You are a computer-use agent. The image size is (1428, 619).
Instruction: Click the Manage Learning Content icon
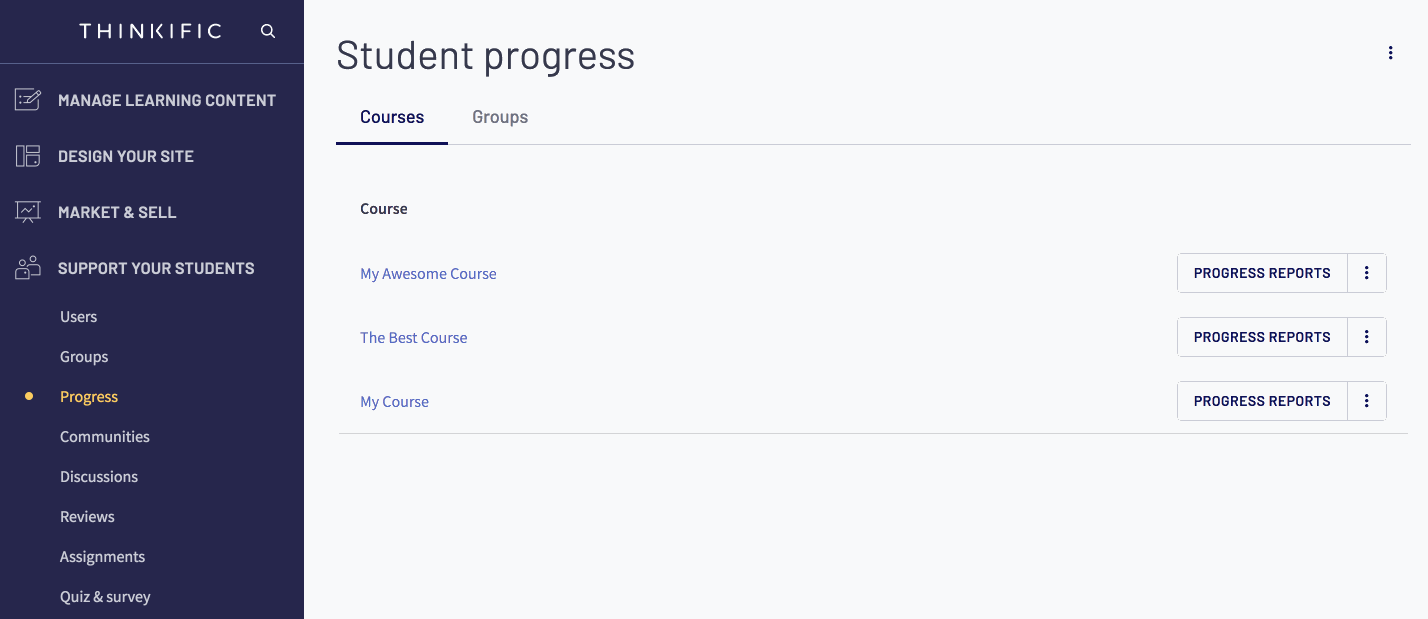tap(28, 100)
